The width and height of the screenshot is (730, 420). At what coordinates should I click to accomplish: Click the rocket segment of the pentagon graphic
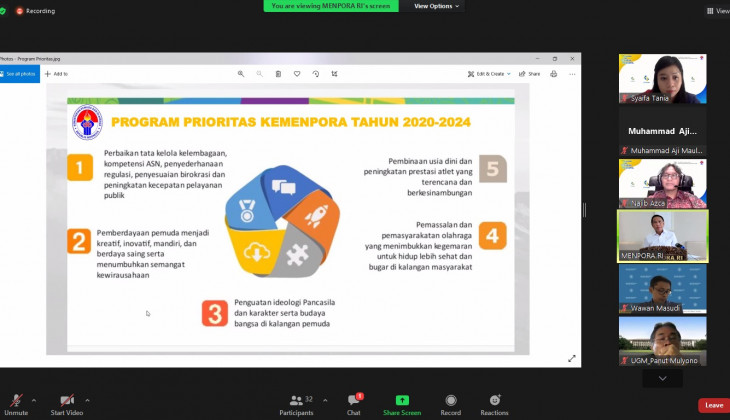(316, 215)
